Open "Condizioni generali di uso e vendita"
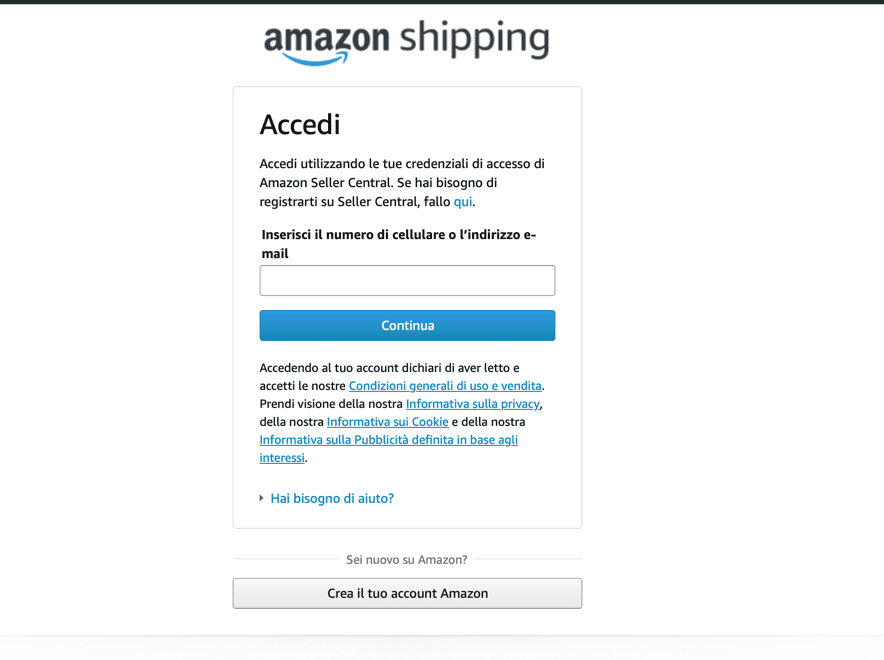884x660 pixels. 445,385
